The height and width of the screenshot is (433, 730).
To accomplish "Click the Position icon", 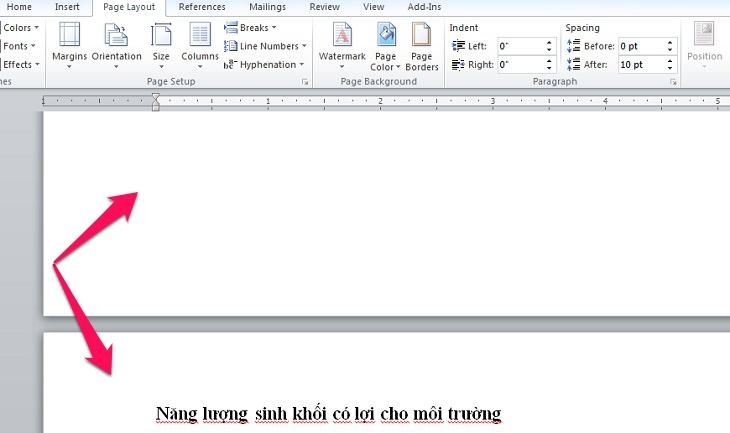I will (704, 34).
